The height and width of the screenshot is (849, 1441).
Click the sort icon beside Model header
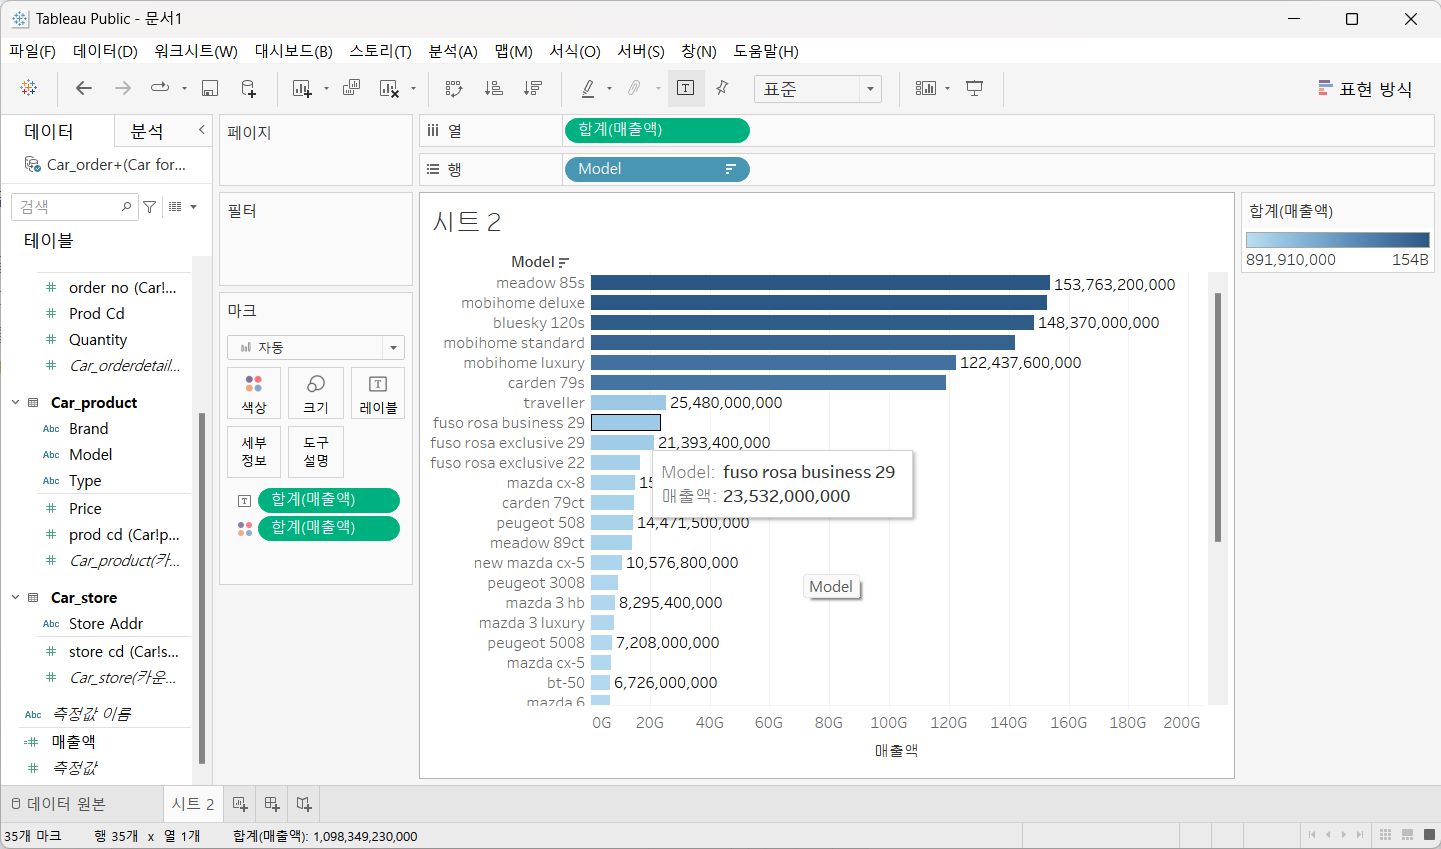pyautogui.click(x=564, y=262)
